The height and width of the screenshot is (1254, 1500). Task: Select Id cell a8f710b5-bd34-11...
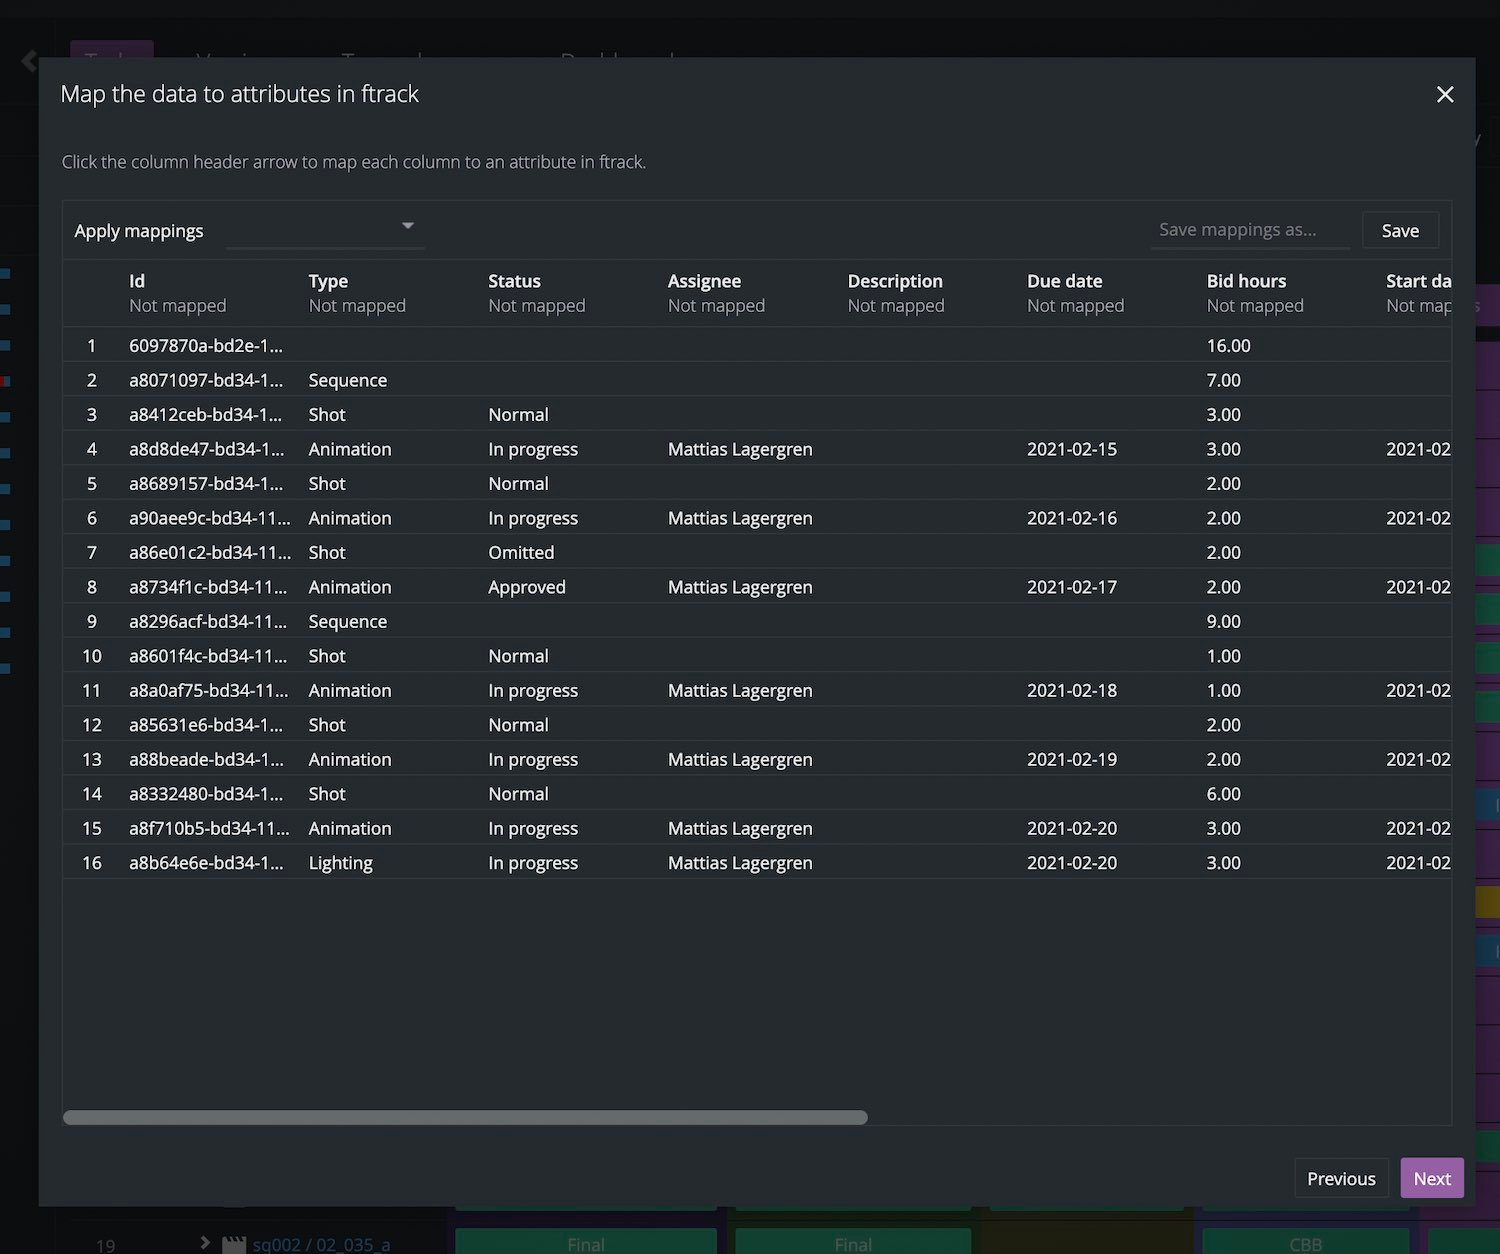coord(210,828)
